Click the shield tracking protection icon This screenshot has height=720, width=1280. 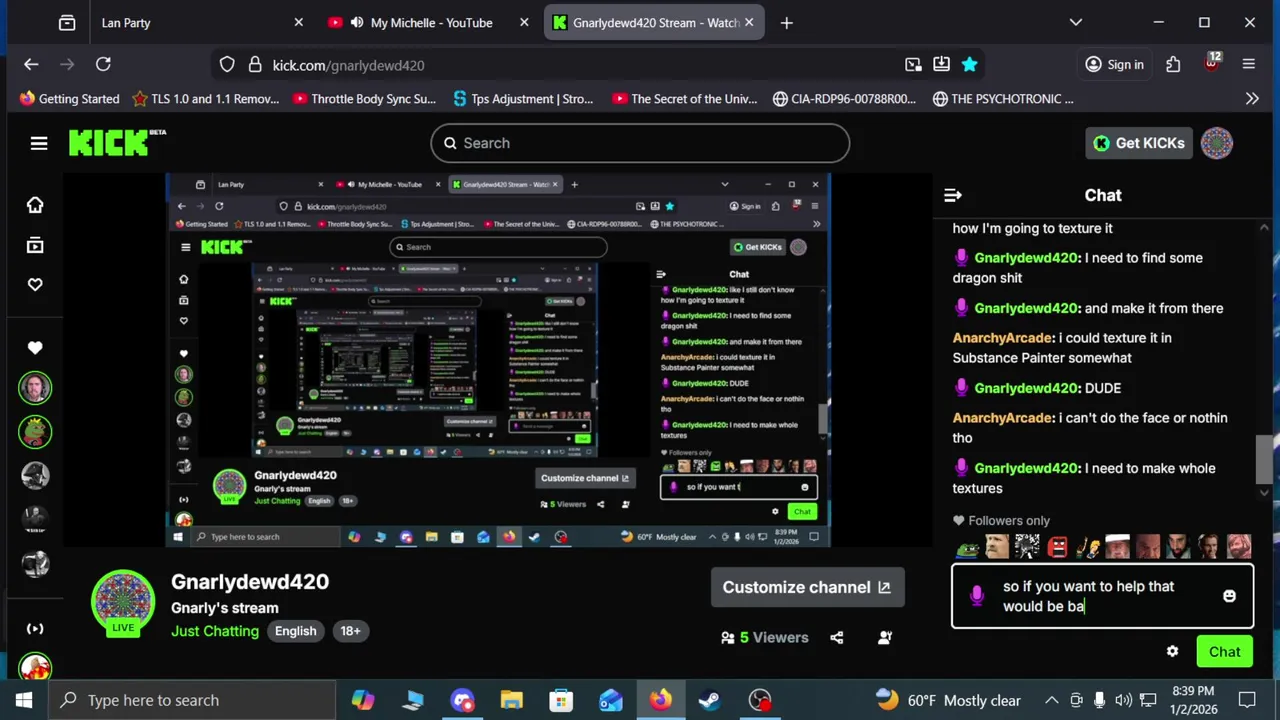(x=227, y=65)
